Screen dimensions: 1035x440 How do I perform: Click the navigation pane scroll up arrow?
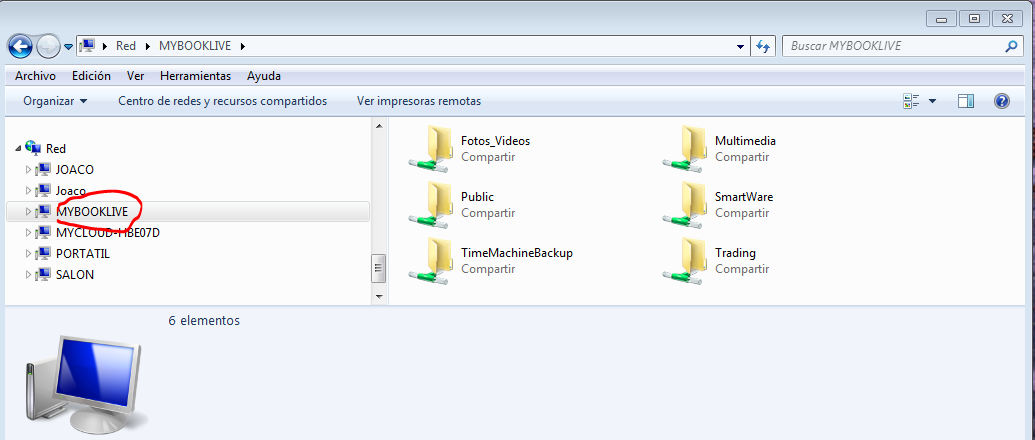(x=379, y=125)
